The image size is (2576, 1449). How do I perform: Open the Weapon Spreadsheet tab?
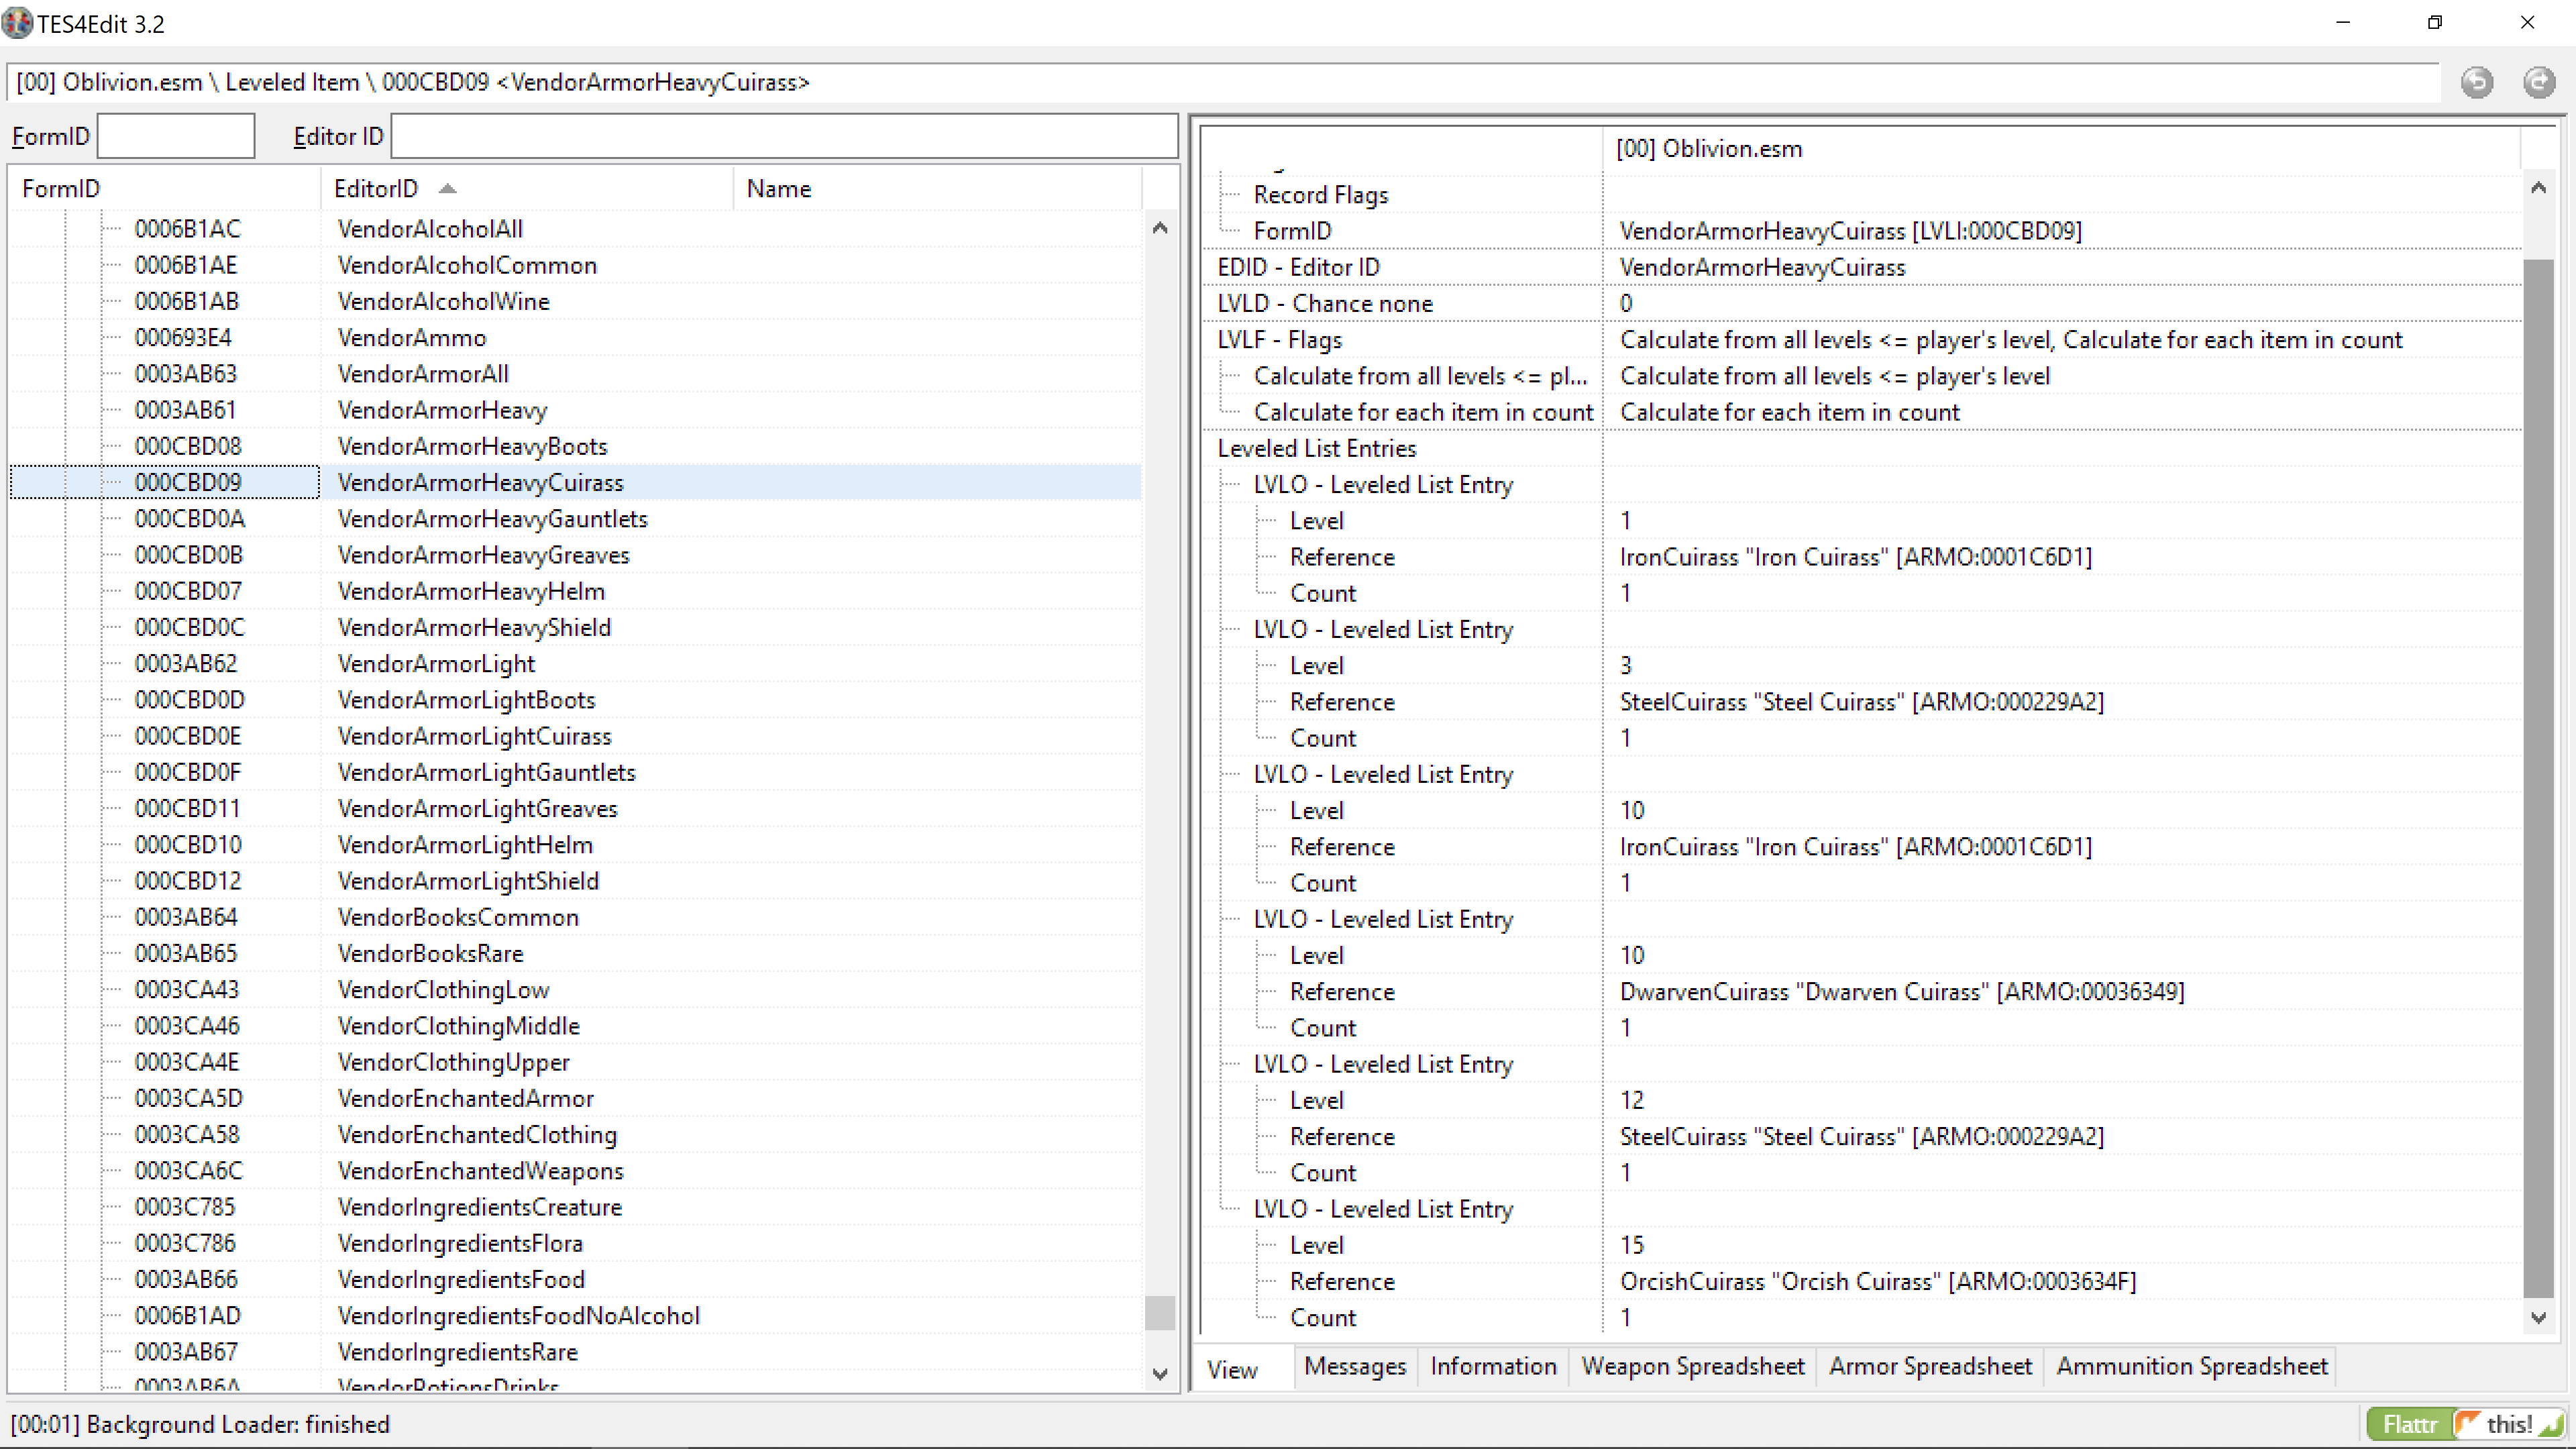click(1692, 1366)
